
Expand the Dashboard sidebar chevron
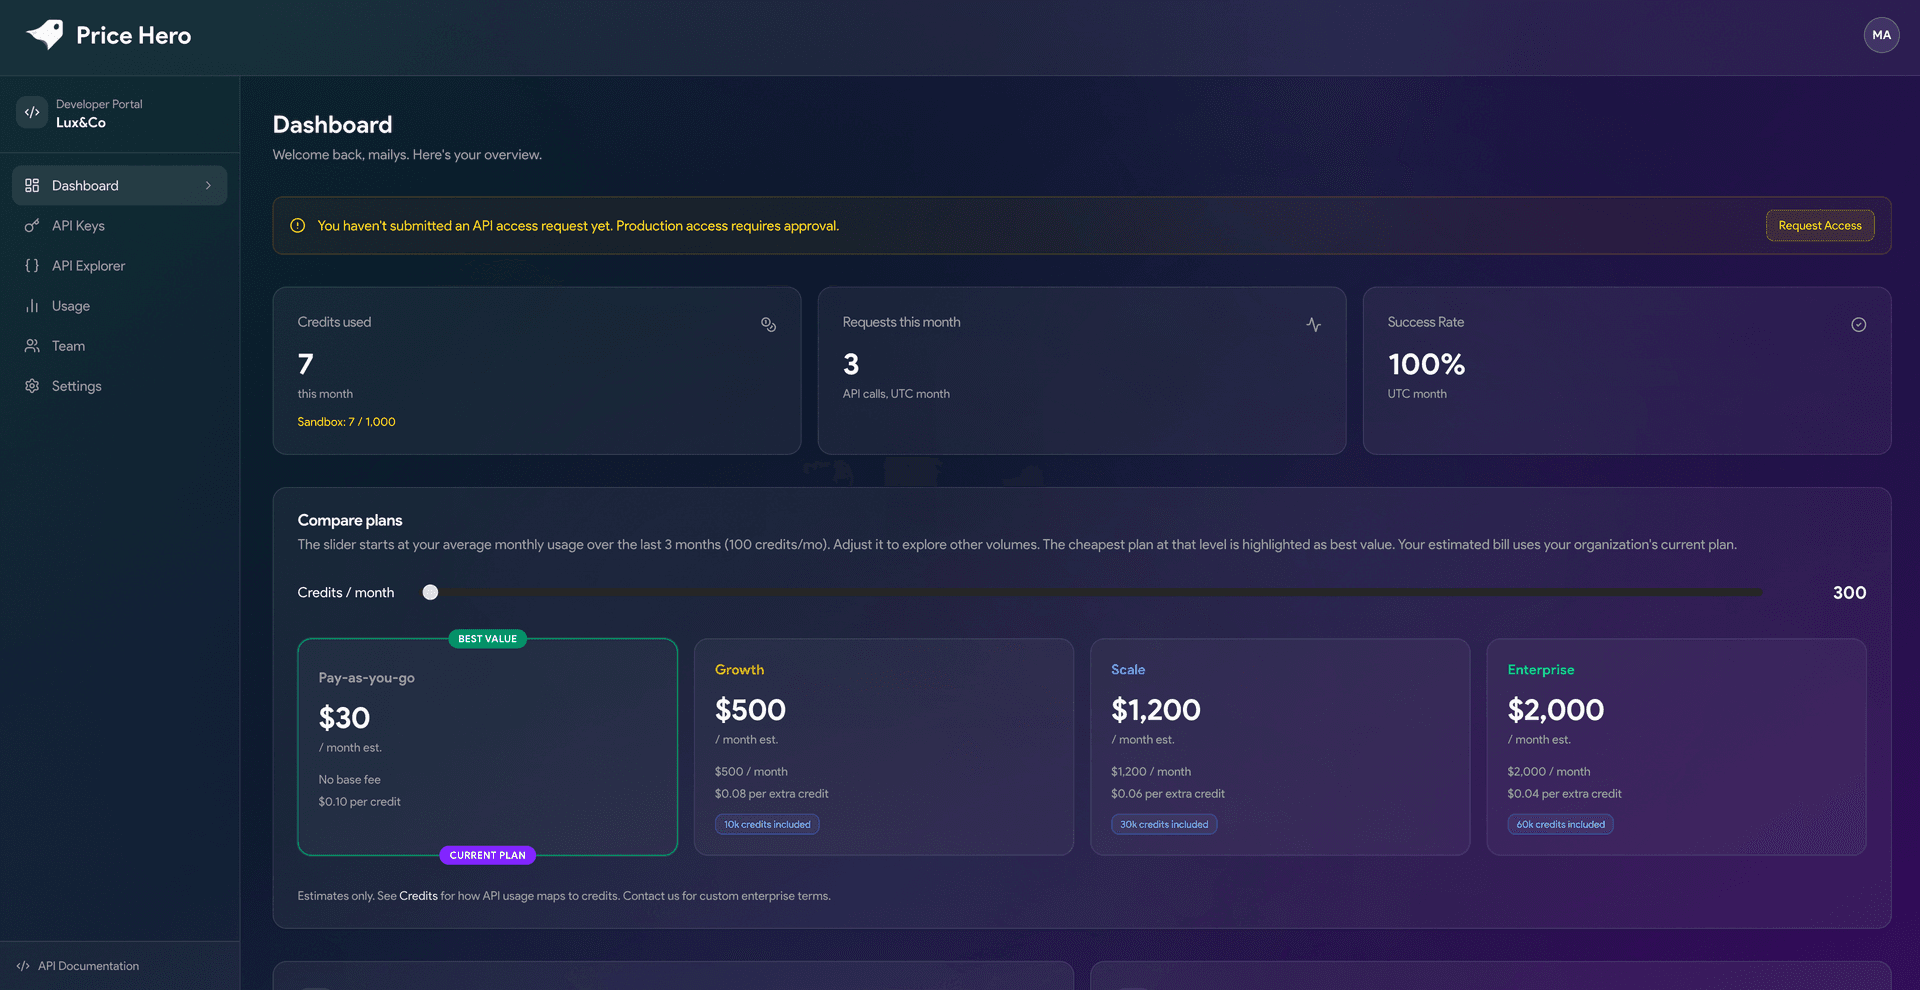click(x=208, y=185)
